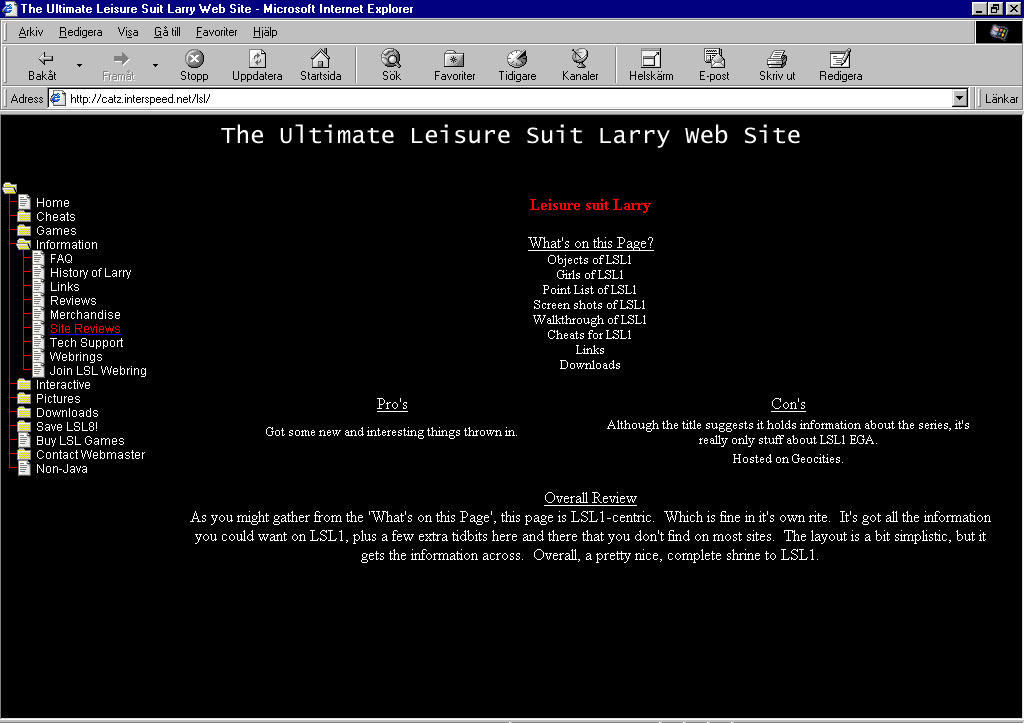The width and height of the screenshot is (1024, 723).
Task: Click the IE icon in title bar
Action: [x=9, y=8]
